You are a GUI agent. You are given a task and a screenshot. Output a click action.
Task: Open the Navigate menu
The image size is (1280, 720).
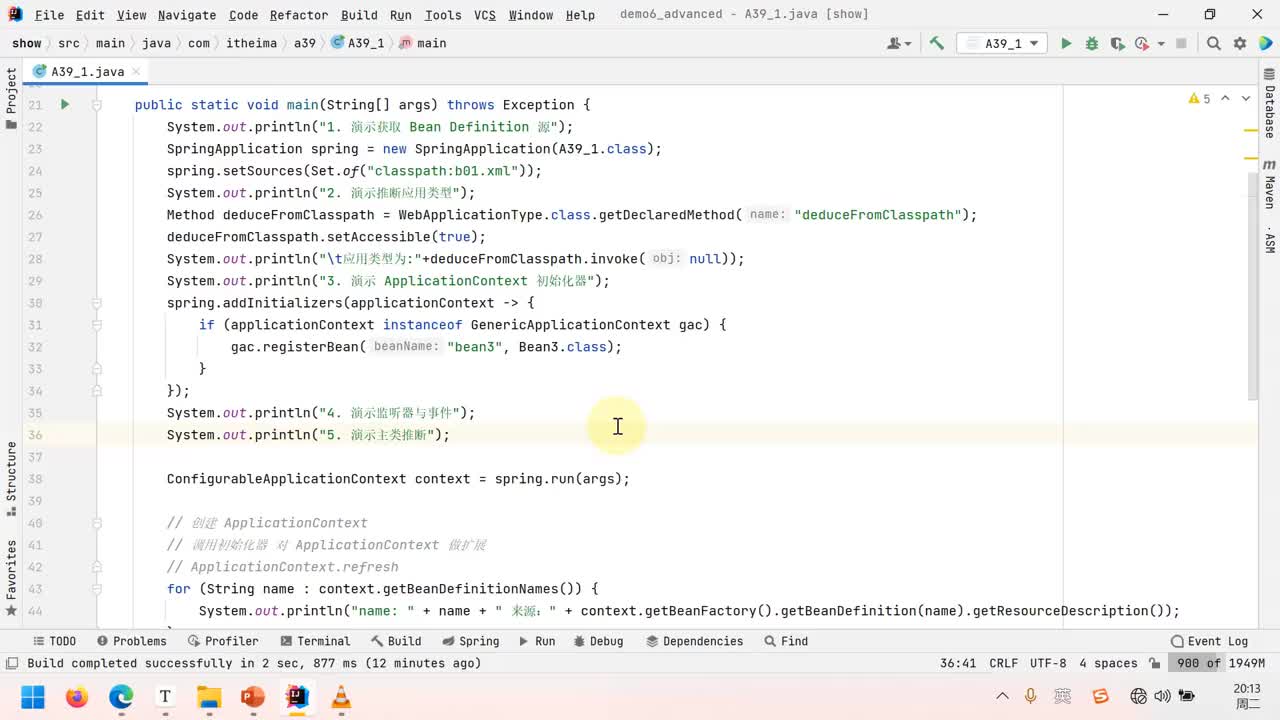pyautogui.click(x=187, y=15)
